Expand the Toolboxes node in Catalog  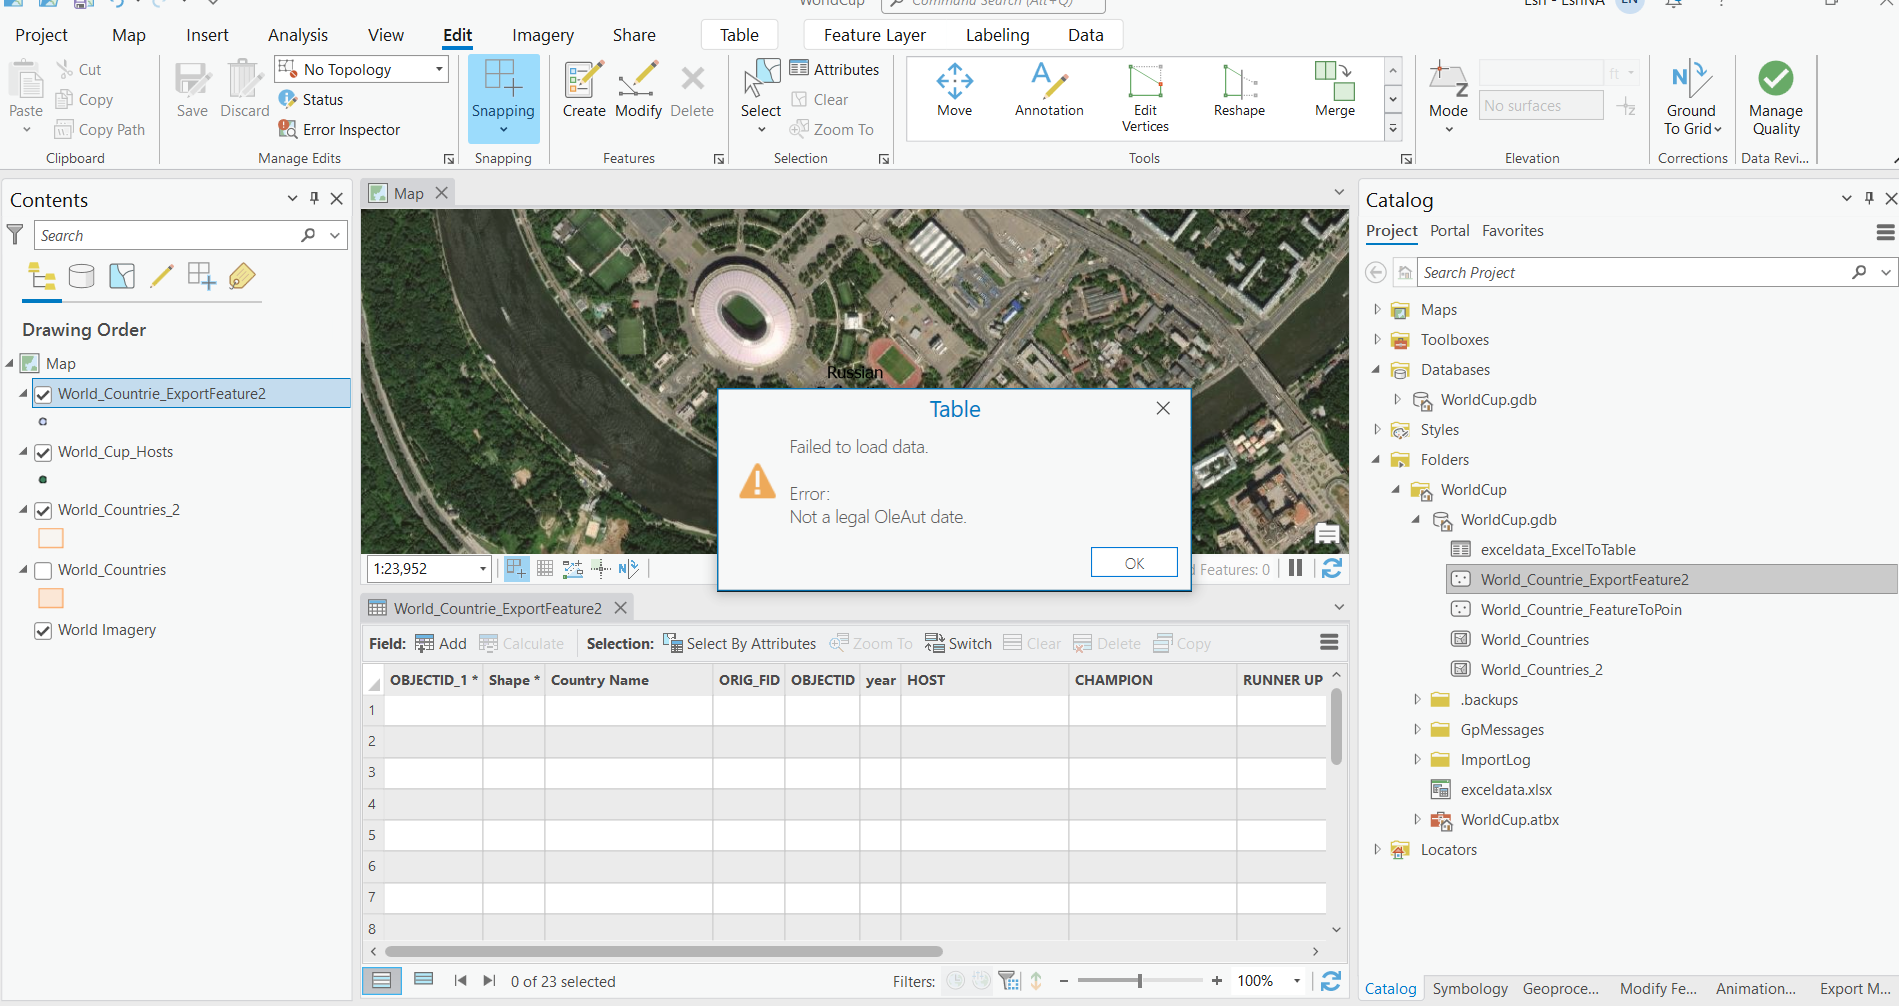tap(1377, 339)
